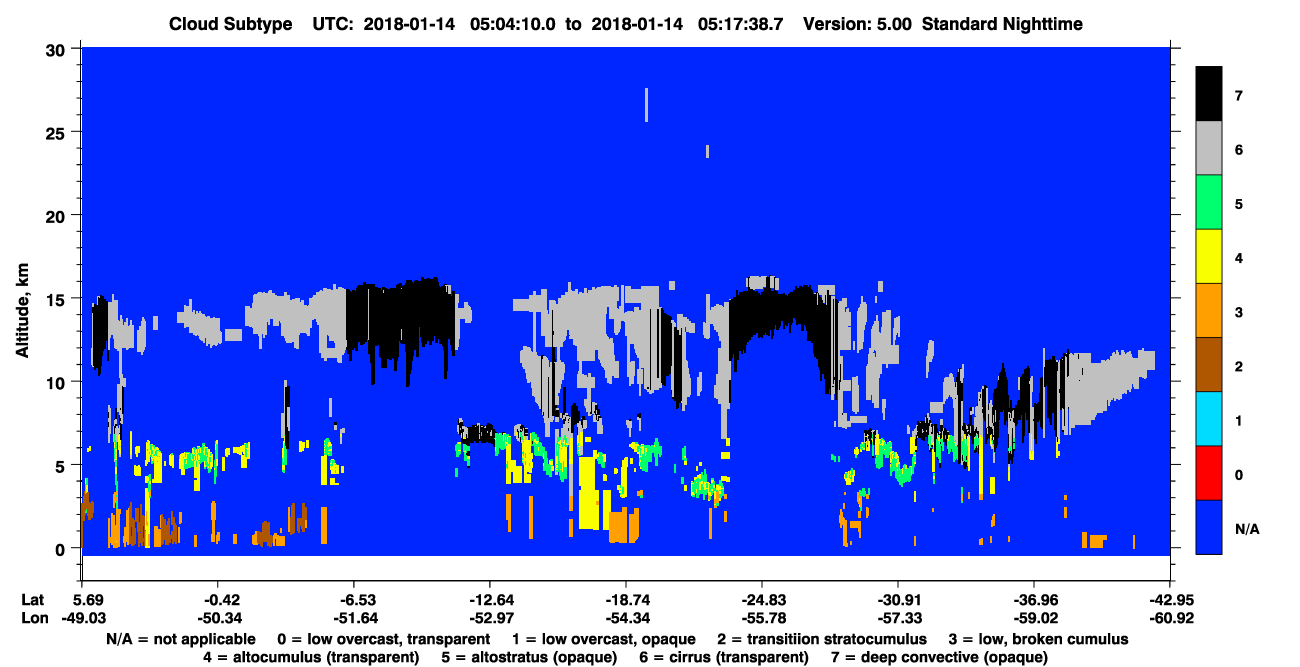1300x667 pixels.
Task: Click longitude value -52.97
Action: 489,618
